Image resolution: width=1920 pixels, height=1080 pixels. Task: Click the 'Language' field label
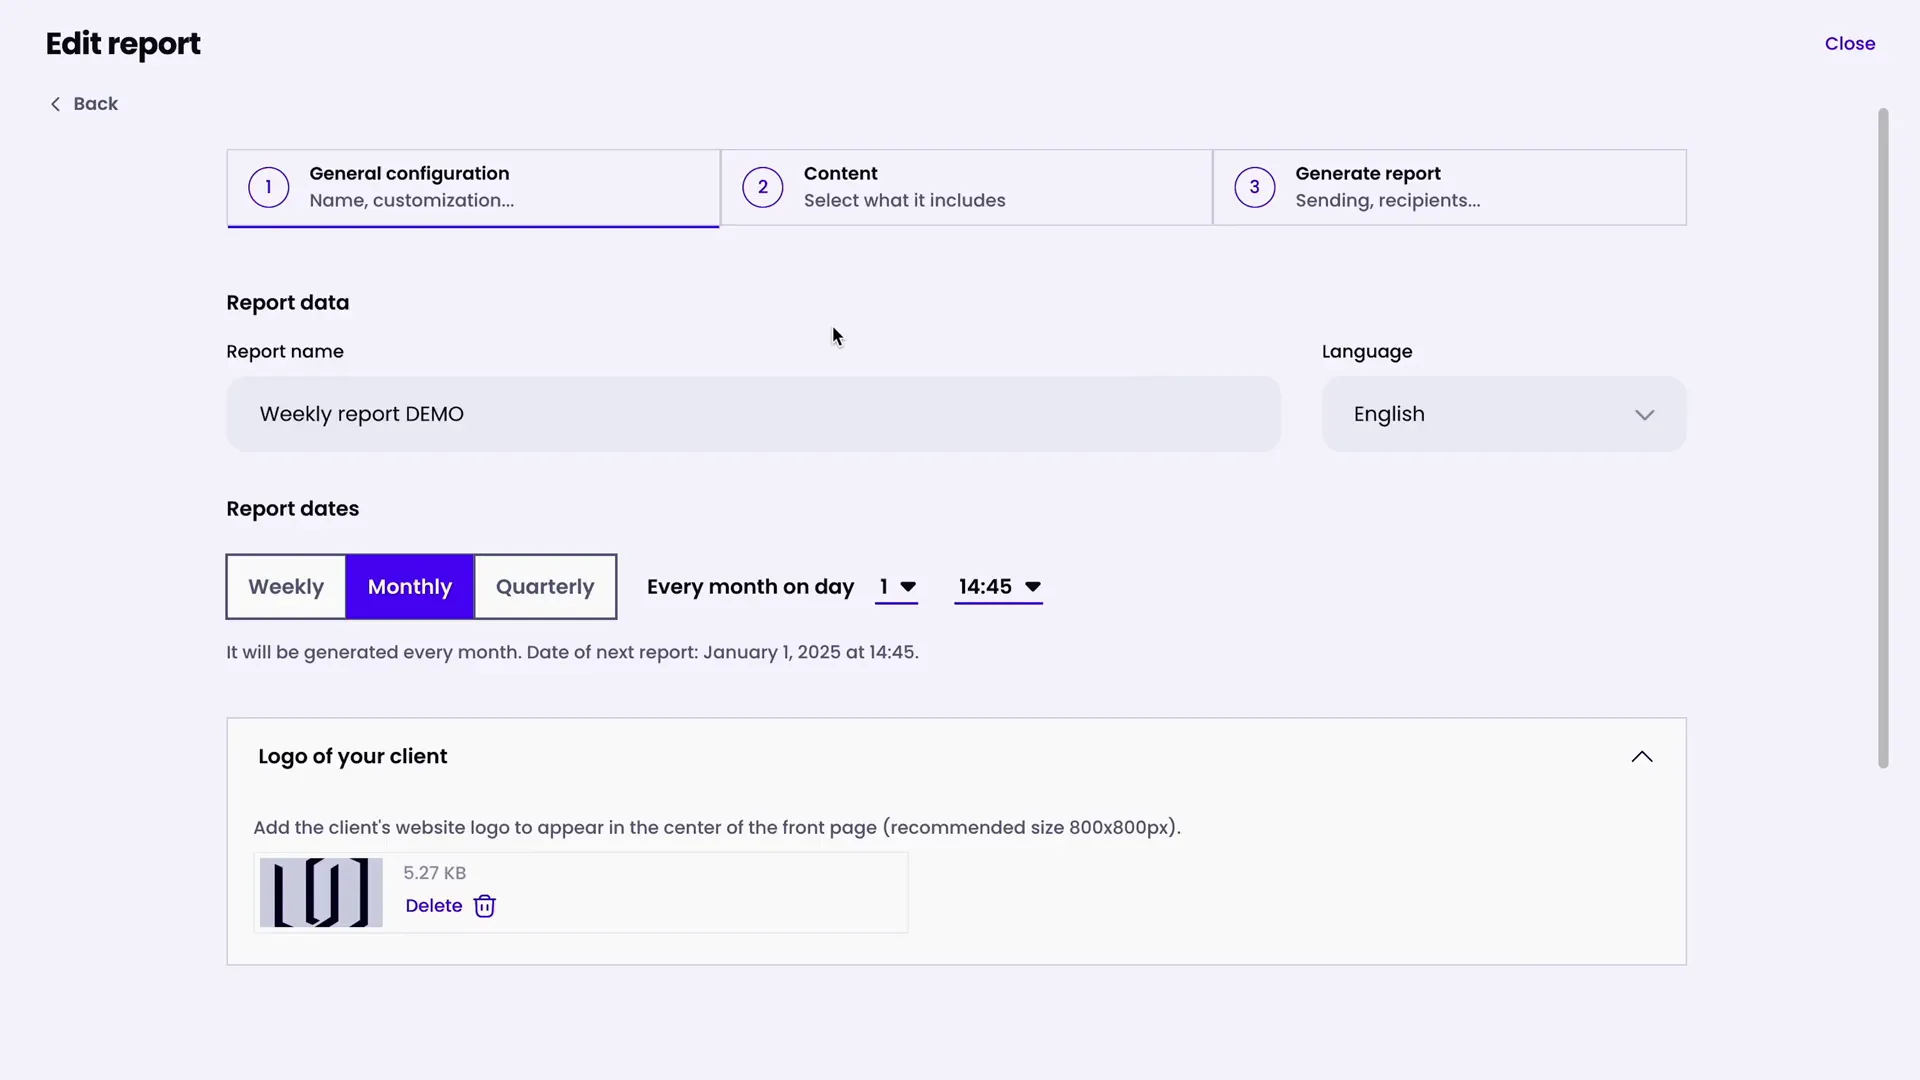click(1367, 352)
